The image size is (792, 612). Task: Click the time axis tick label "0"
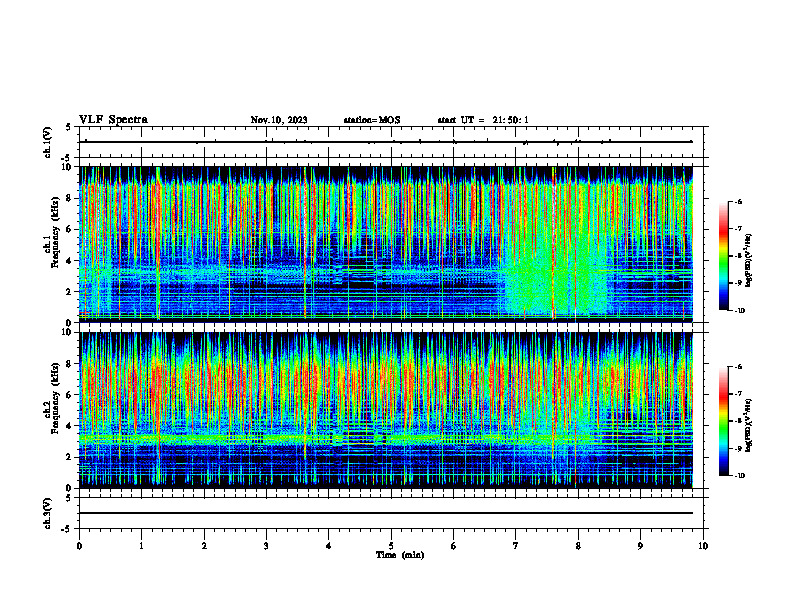tap(79, 546)
